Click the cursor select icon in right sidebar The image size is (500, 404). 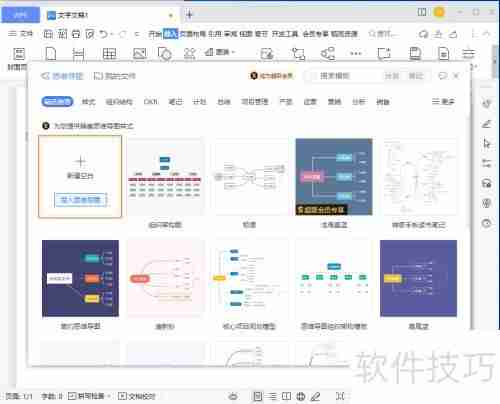point(487,144)
